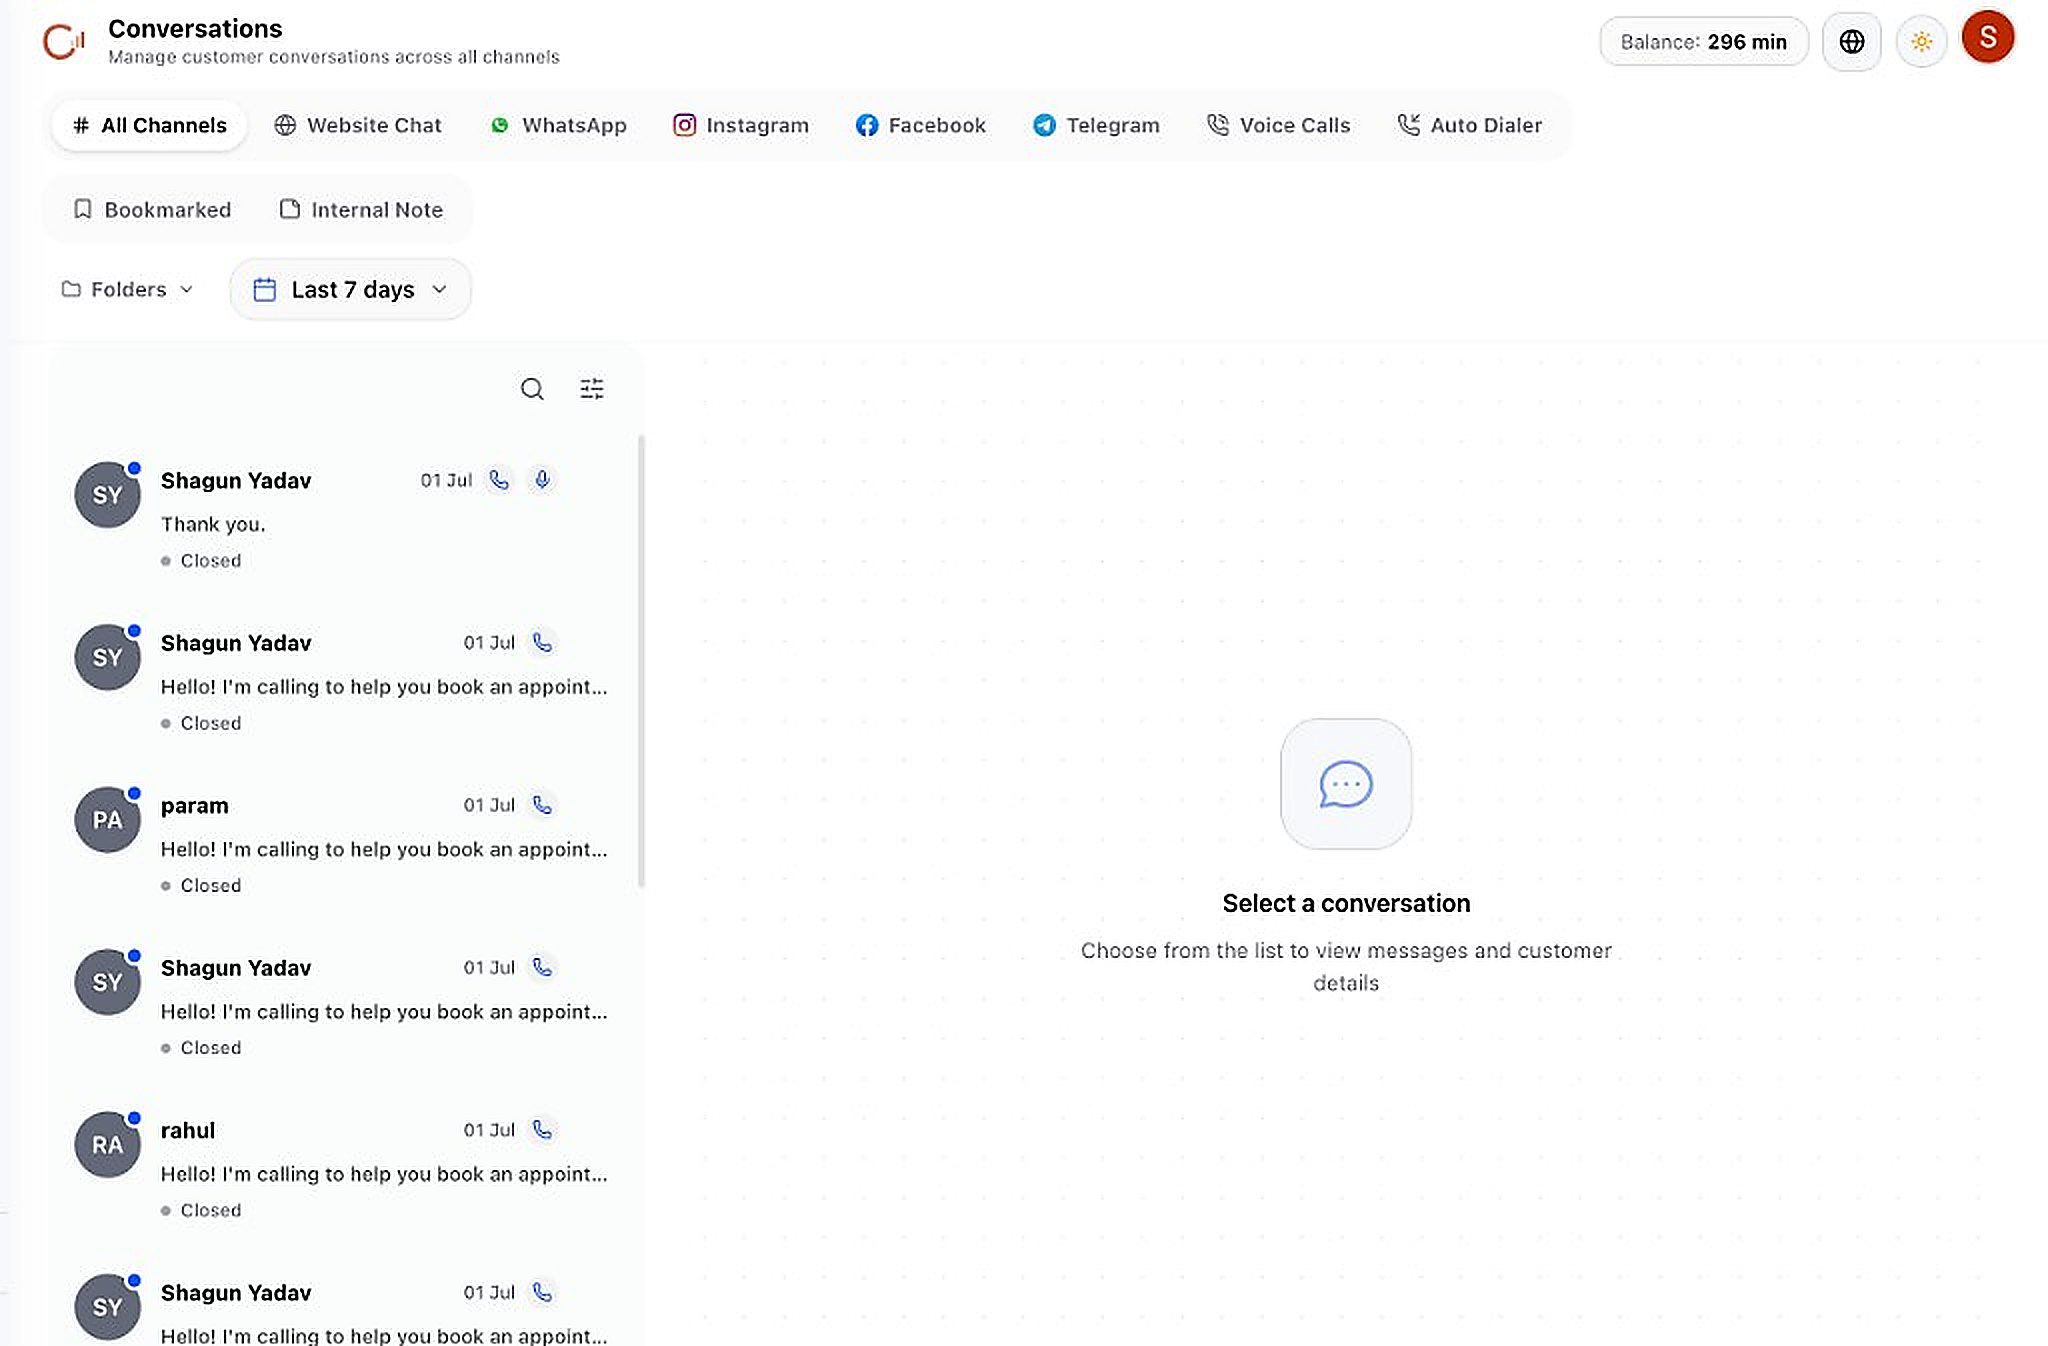Click the phone icon on 'Thank you.' row
Screen dimensions: 2048x1346
pos(499,480)
